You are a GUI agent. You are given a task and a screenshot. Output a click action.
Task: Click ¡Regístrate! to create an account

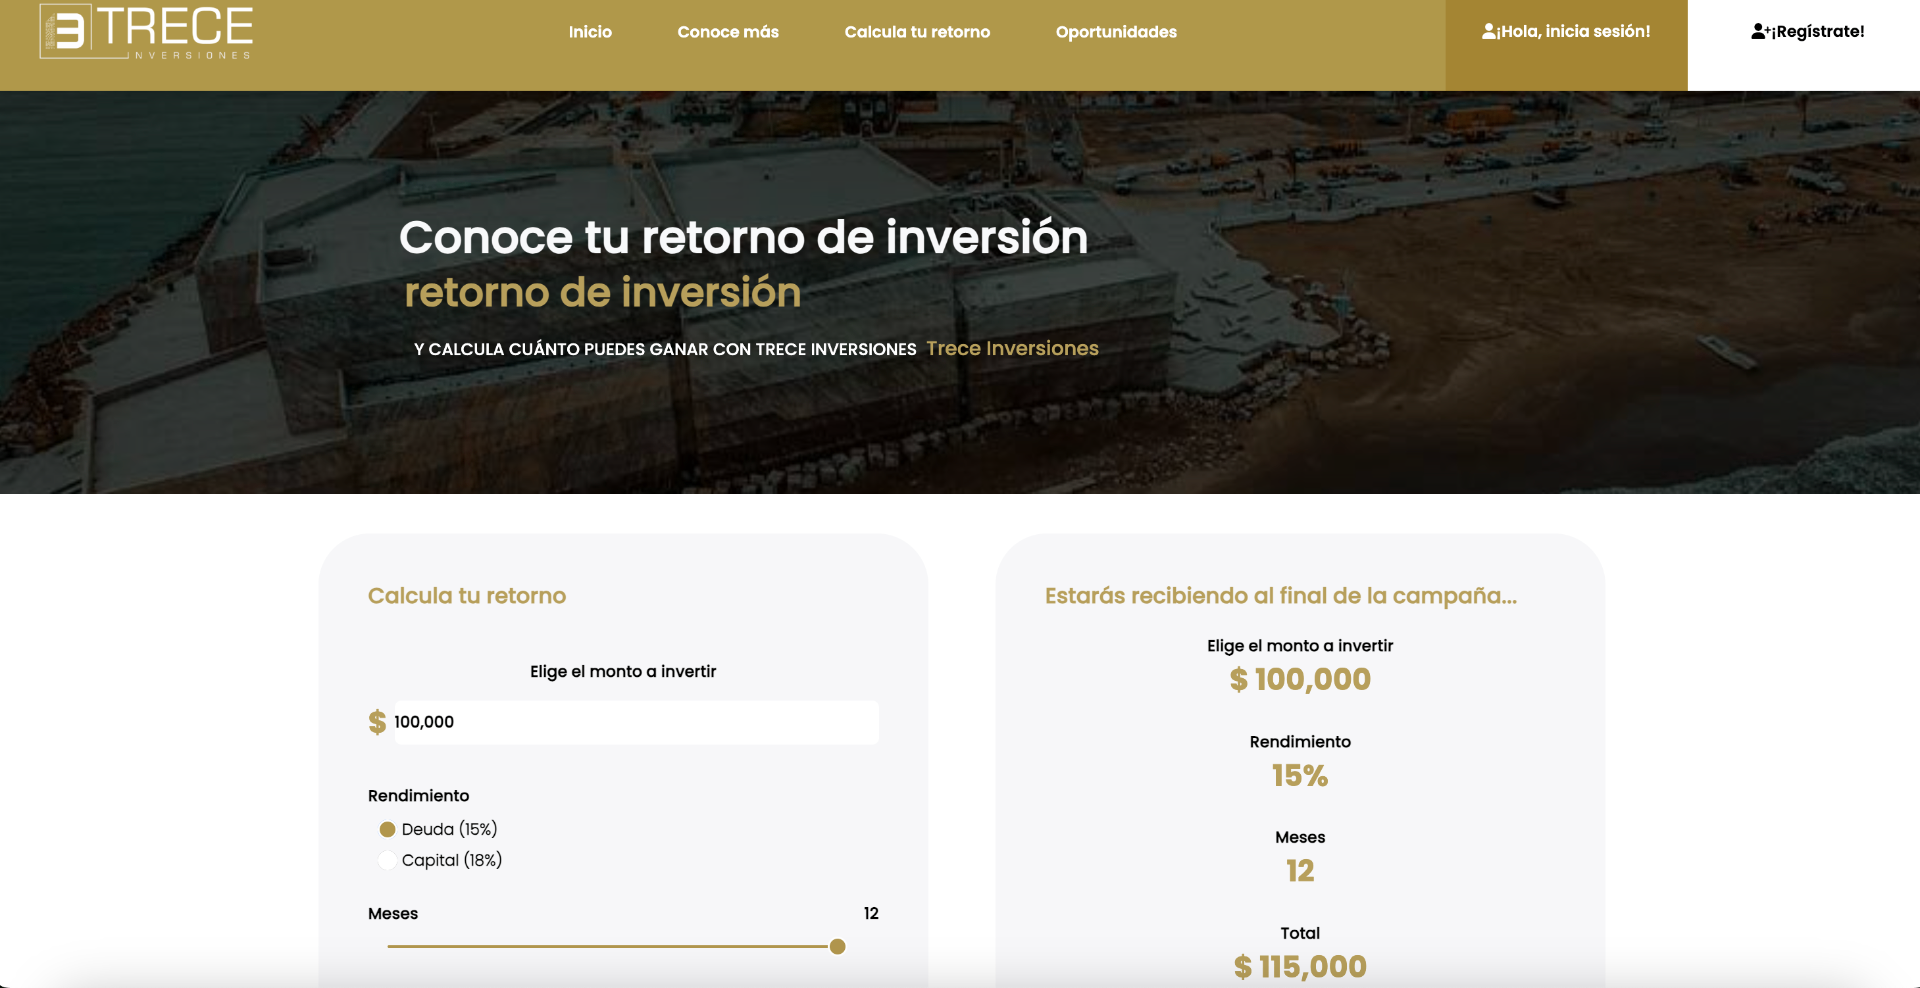tap(1806, 30)
